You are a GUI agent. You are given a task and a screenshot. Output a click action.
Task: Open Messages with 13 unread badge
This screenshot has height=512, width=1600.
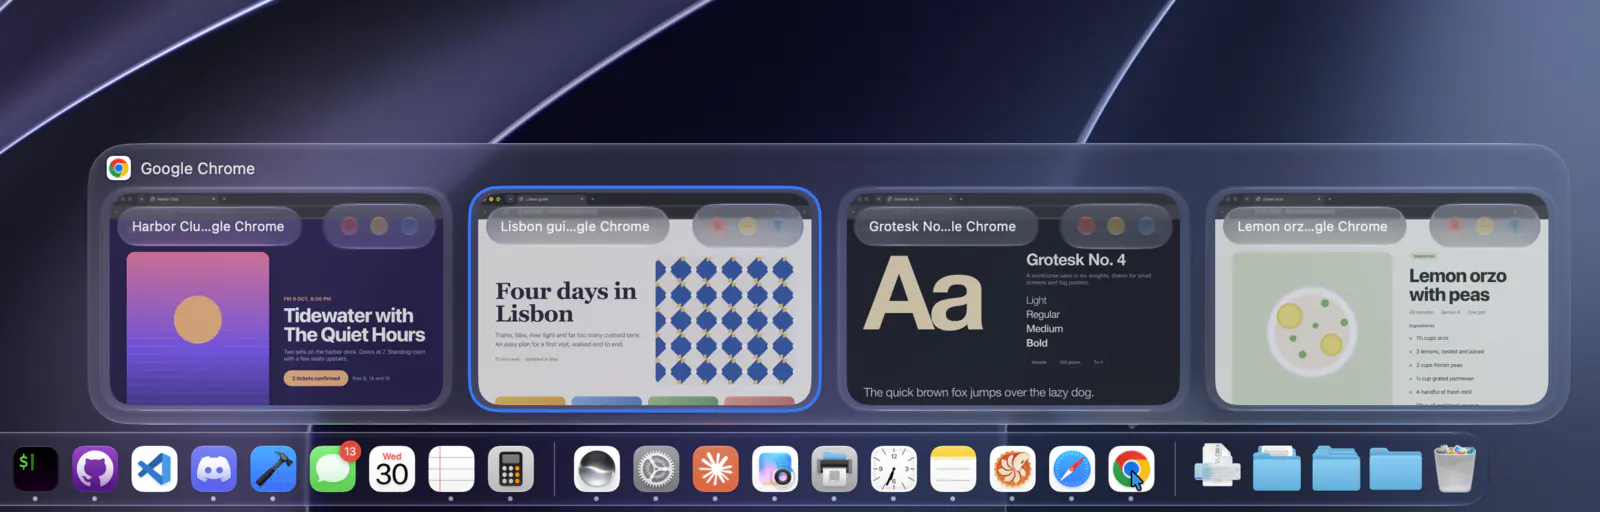click(x=333, y=469)
